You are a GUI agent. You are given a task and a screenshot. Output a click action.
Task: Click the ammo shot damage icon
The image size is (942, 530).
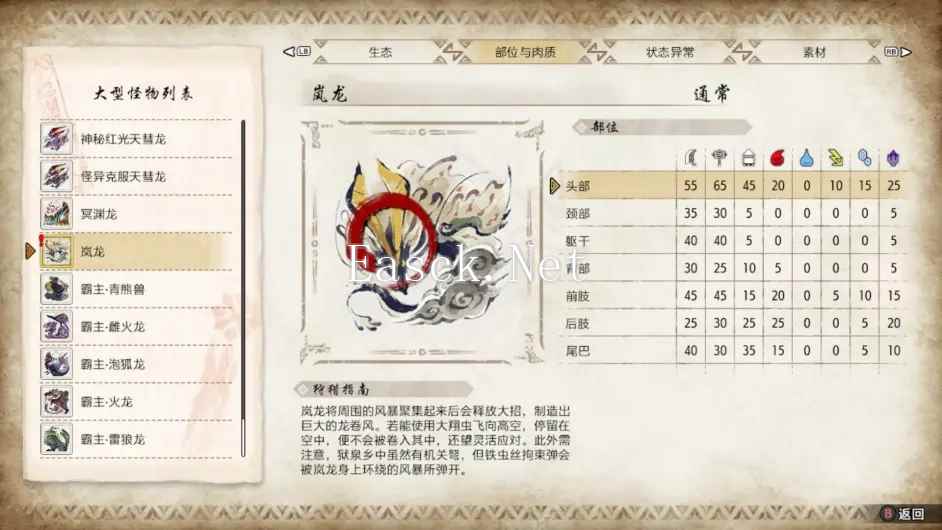[749, 158]
